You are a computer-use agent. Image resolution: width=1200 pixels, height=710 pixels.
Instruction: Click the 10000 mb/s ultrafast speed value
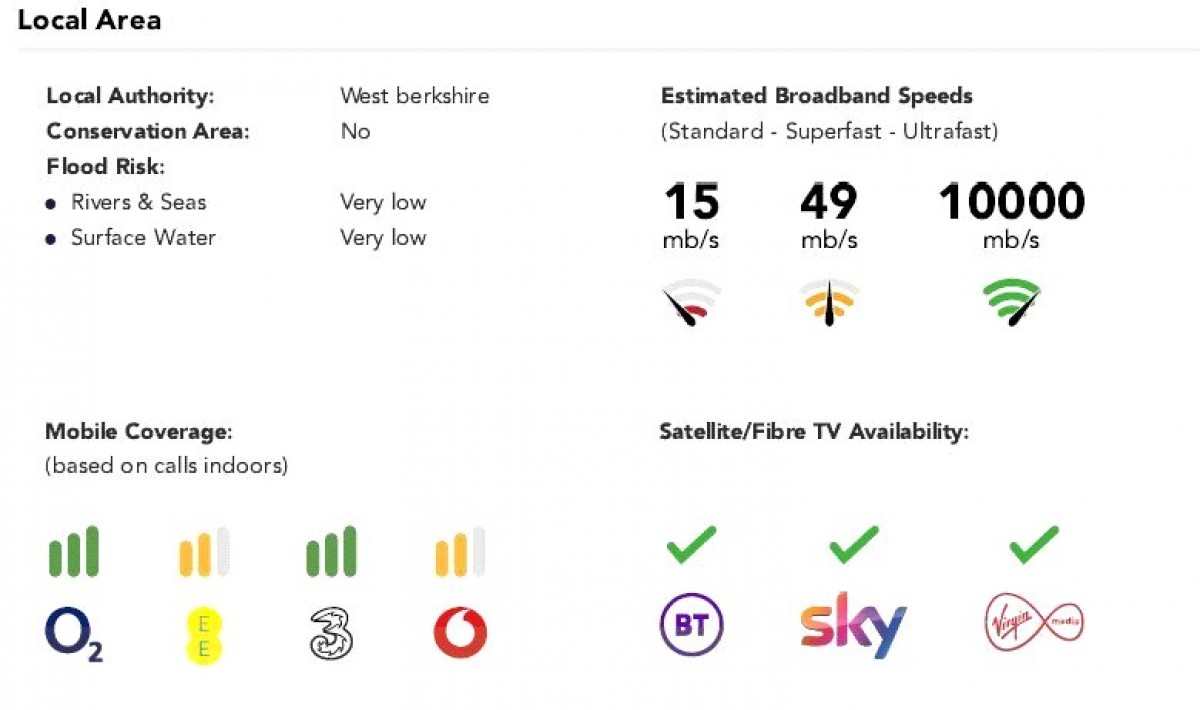(1012, 215)
